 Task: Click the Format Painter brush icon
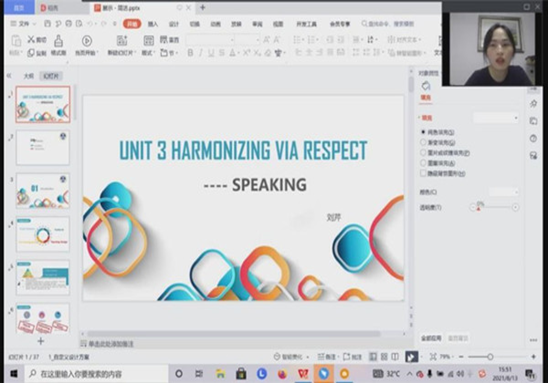click(58, 41)
